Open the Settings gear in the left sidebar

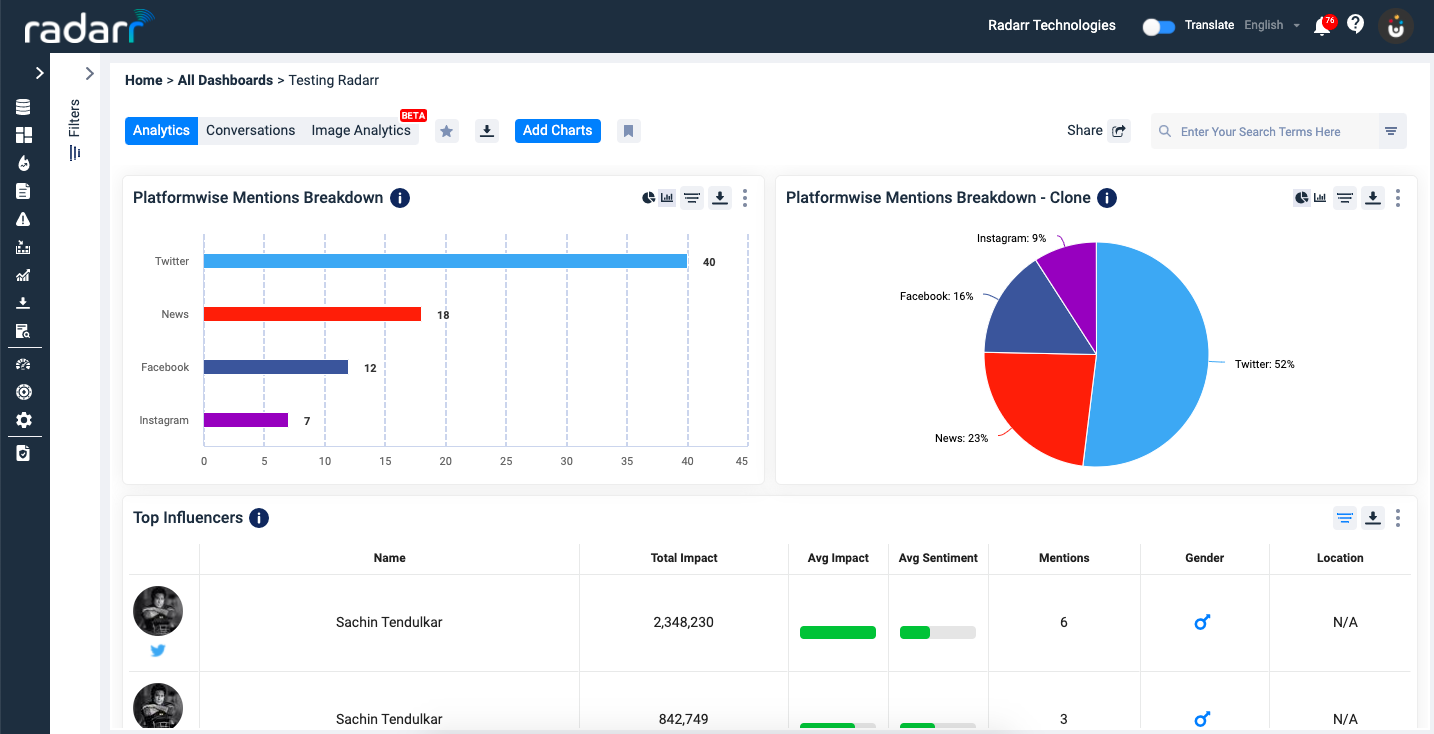tap(23, 420)
